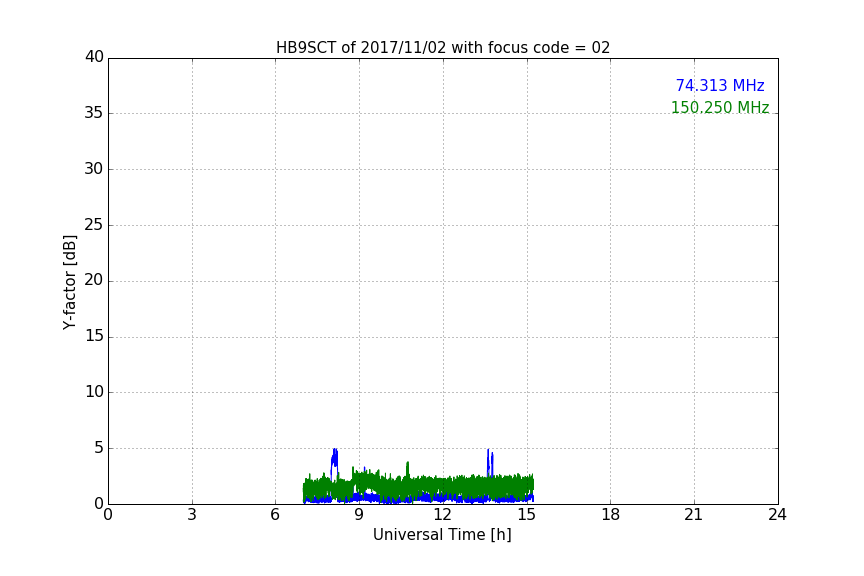Click the x-axis tick label 6
Screen dimensions: 864x576
tap(276, 515)
